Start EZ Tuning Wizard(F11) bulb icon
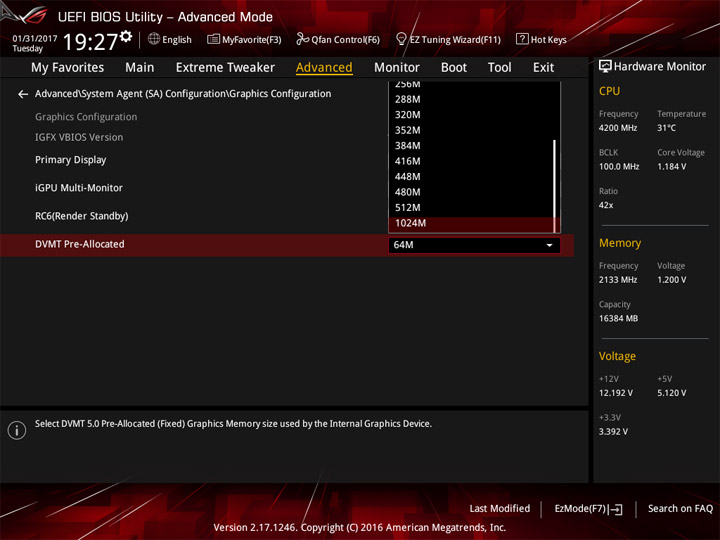The width and height of the screenshot is (720, 540). pos(401,39)
